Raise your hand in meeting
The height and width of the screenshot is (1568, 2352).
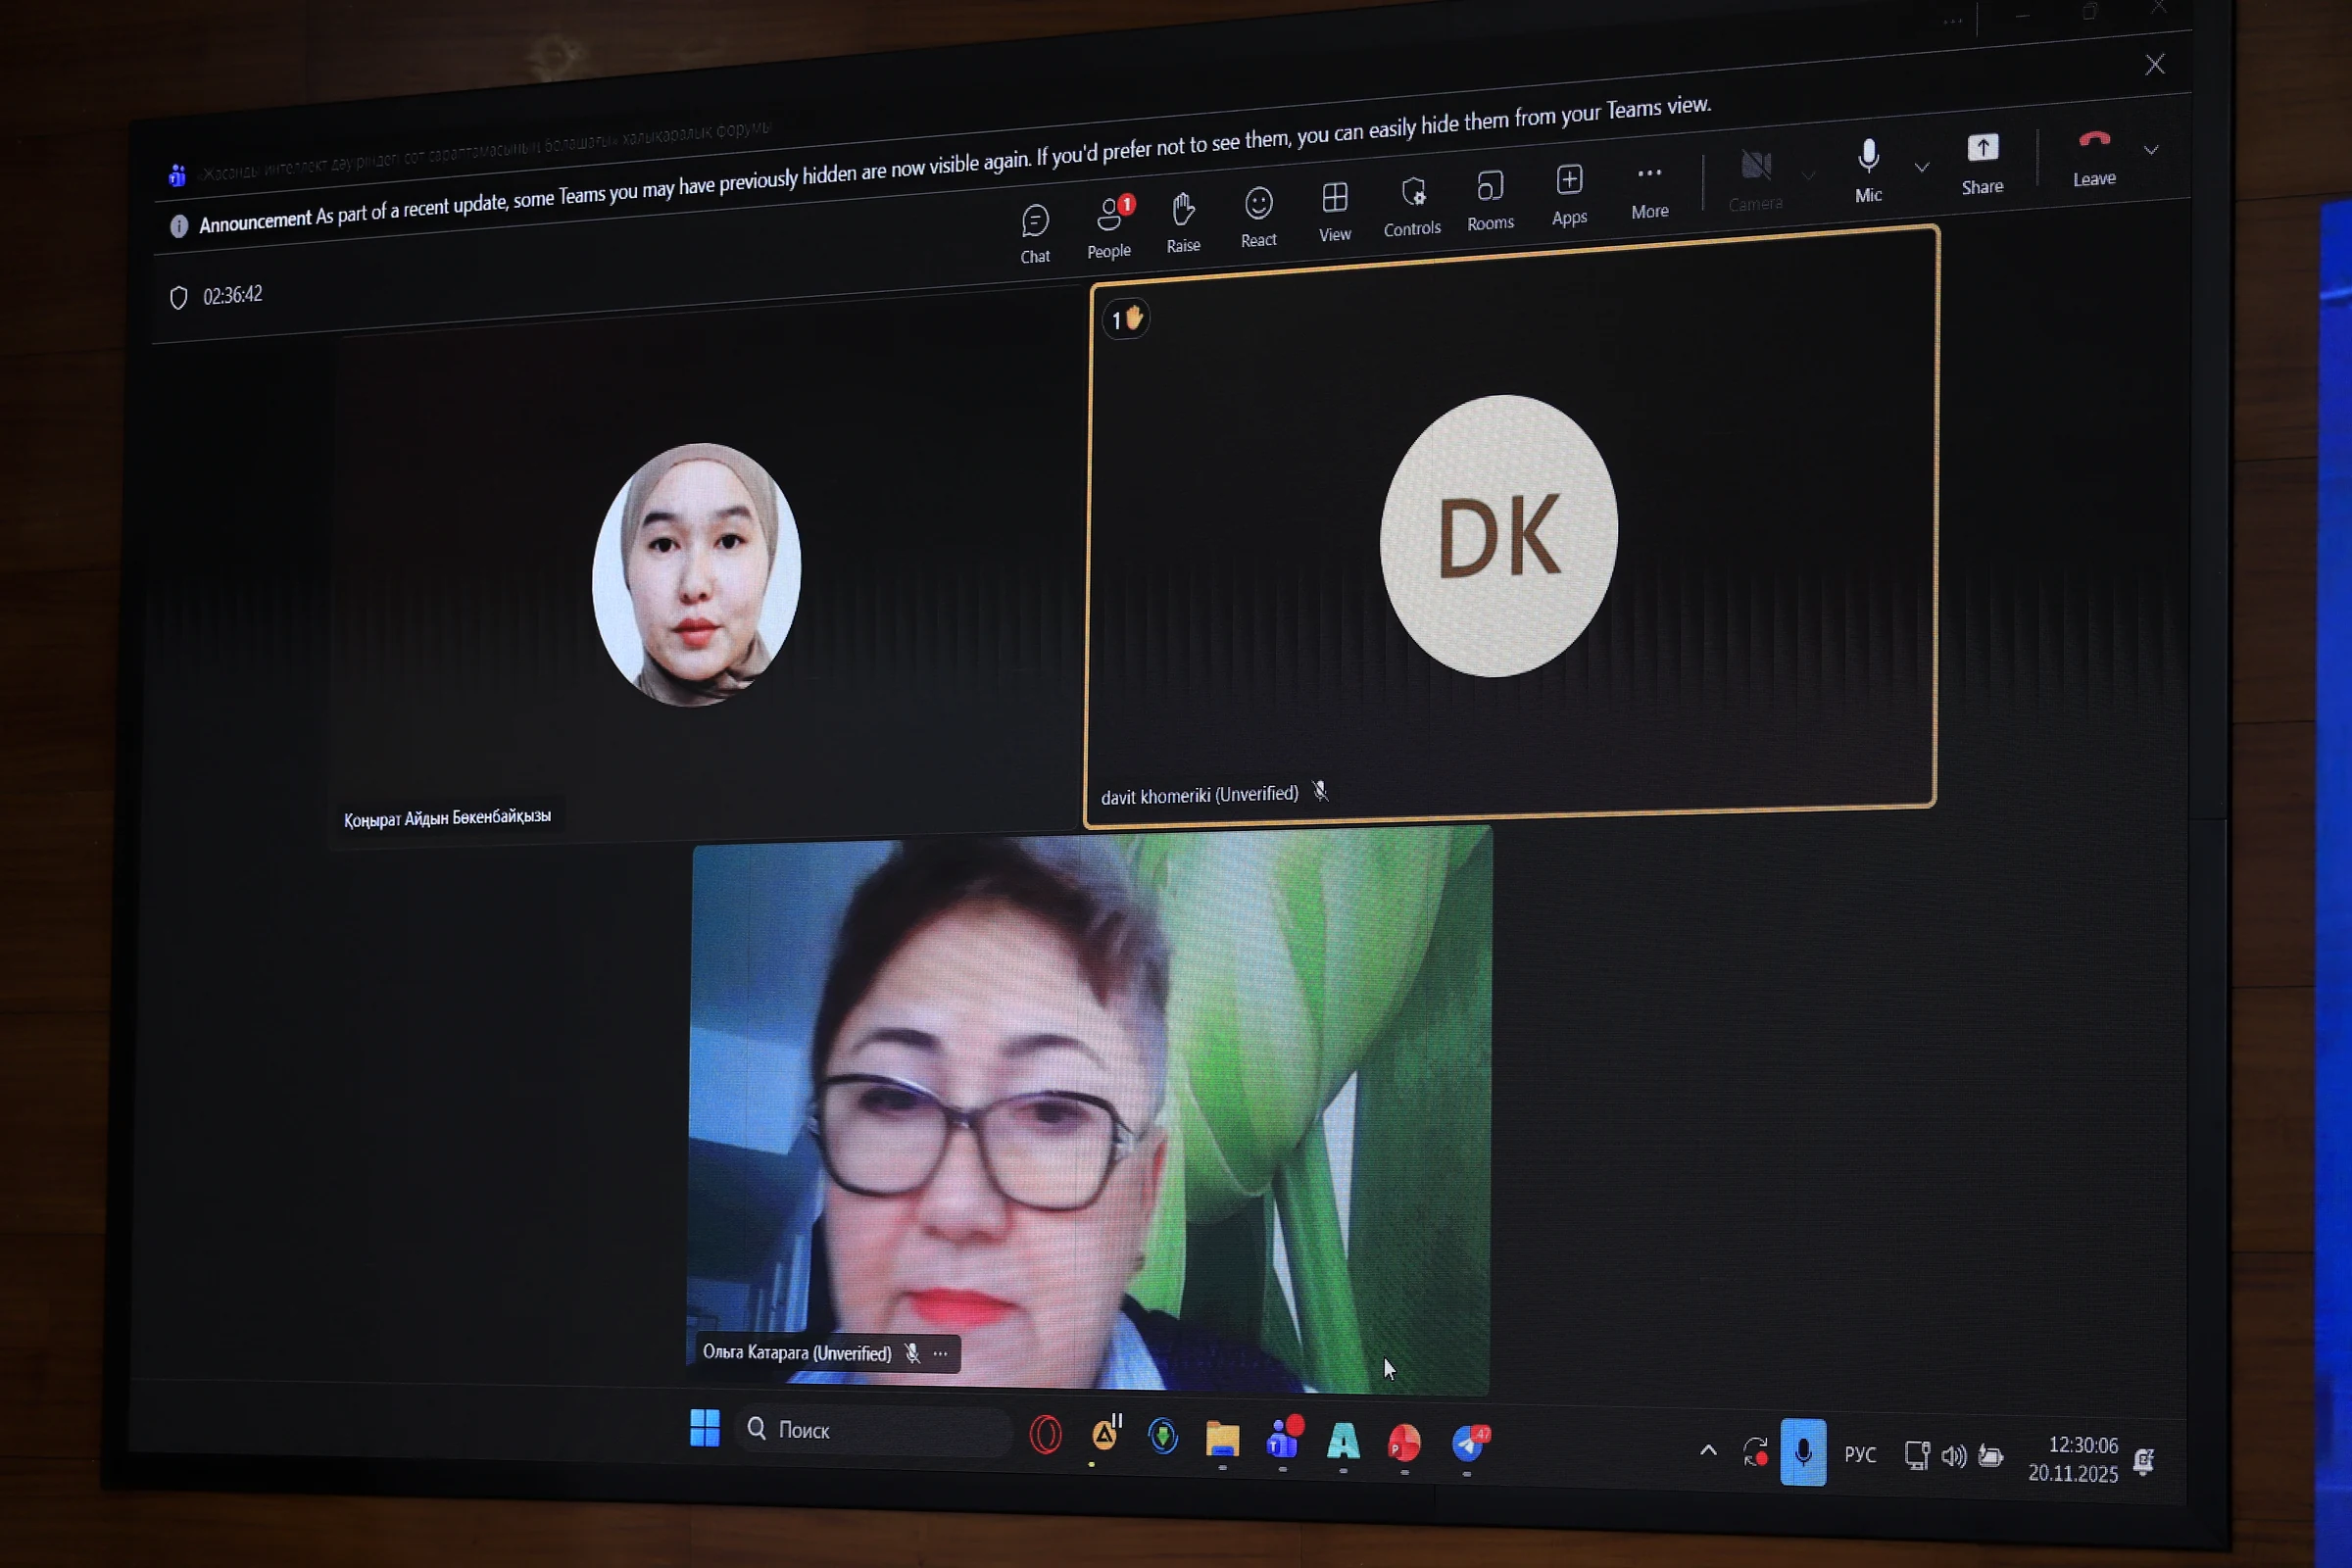coord(1183,222)
